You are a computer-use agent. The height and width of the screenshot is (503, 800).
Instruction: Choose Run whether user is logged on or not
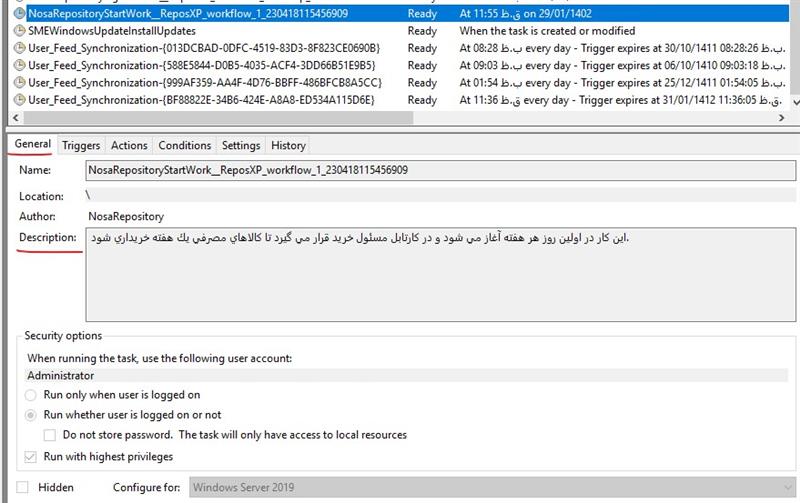[x=31, y=415]
